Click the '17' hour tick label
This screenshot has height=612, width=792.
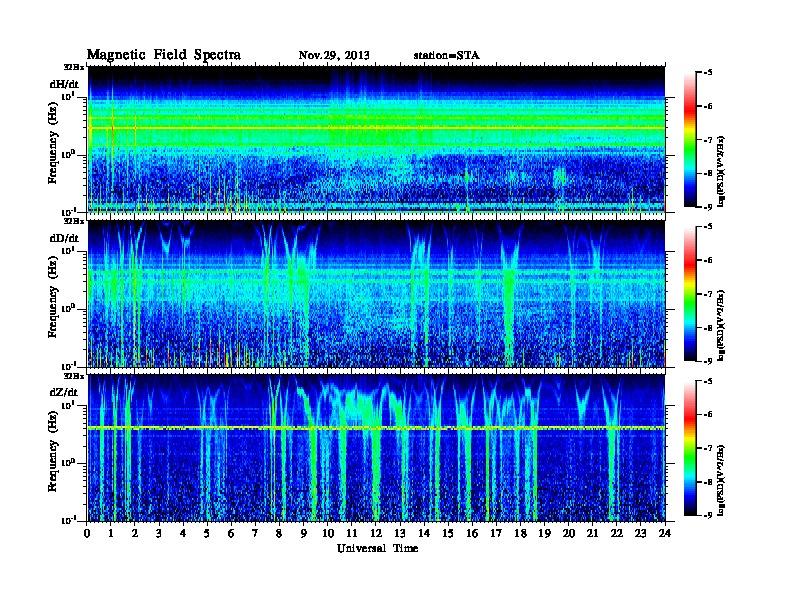coord(496,533)
